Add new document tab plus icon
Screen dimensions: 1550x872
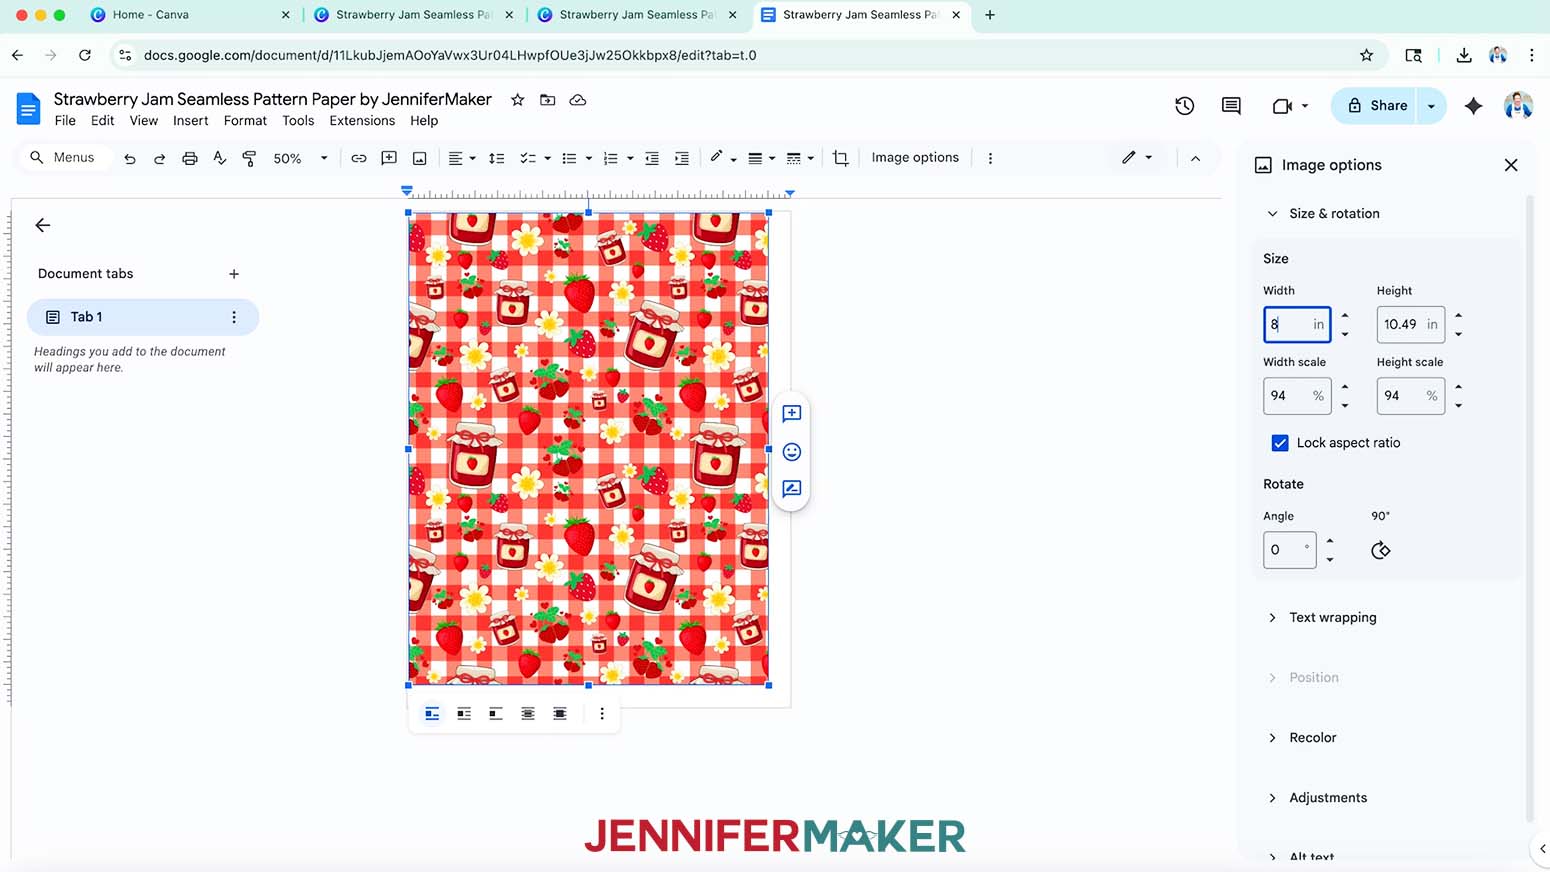click(234, 274)
